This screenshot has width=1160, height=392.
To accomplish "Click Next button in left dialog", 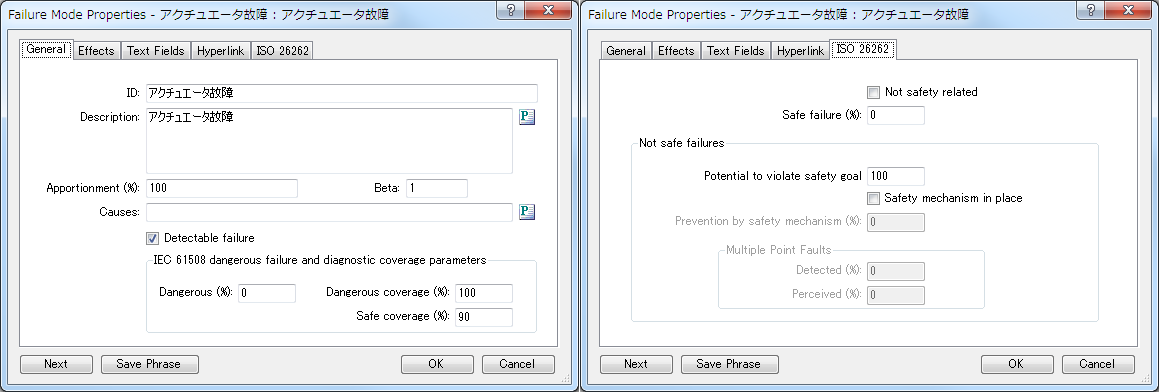I will tap(56, 364).
